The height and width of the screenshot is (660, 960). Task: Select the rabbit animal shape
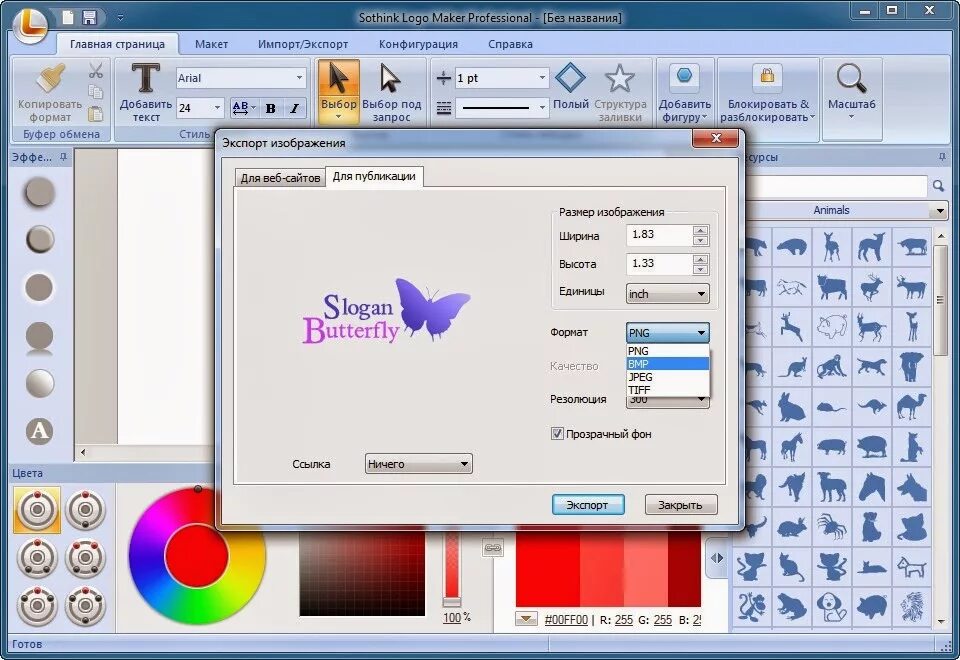[x=792, y=407]
